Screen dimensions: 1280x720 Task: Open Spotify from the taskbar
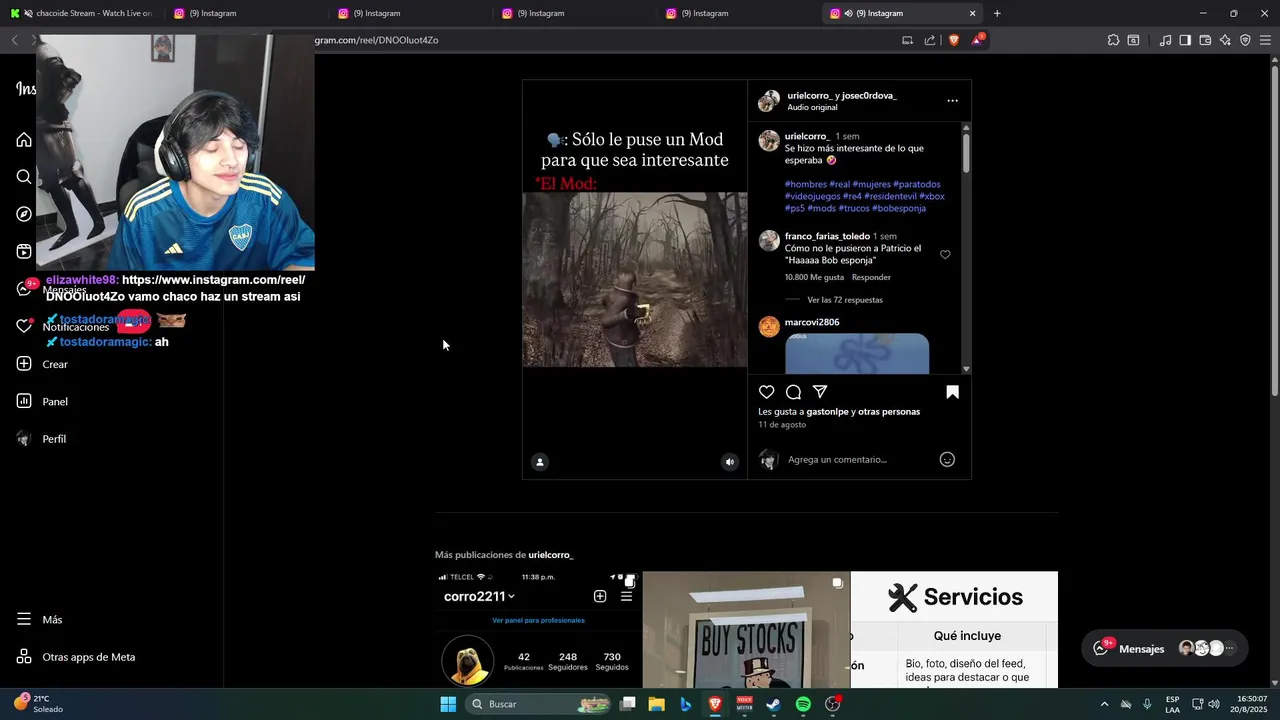click(x=803, y=704)
